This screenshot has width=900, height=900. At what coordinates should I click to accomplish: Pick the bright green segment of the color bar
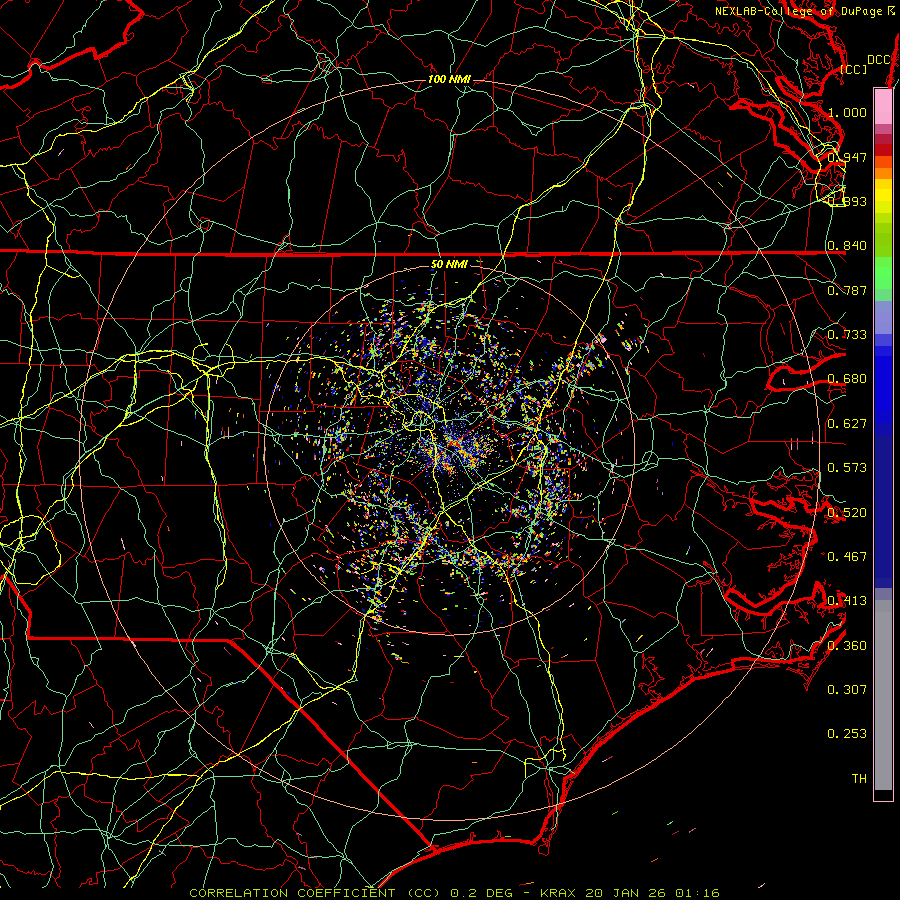click(883, 273)
